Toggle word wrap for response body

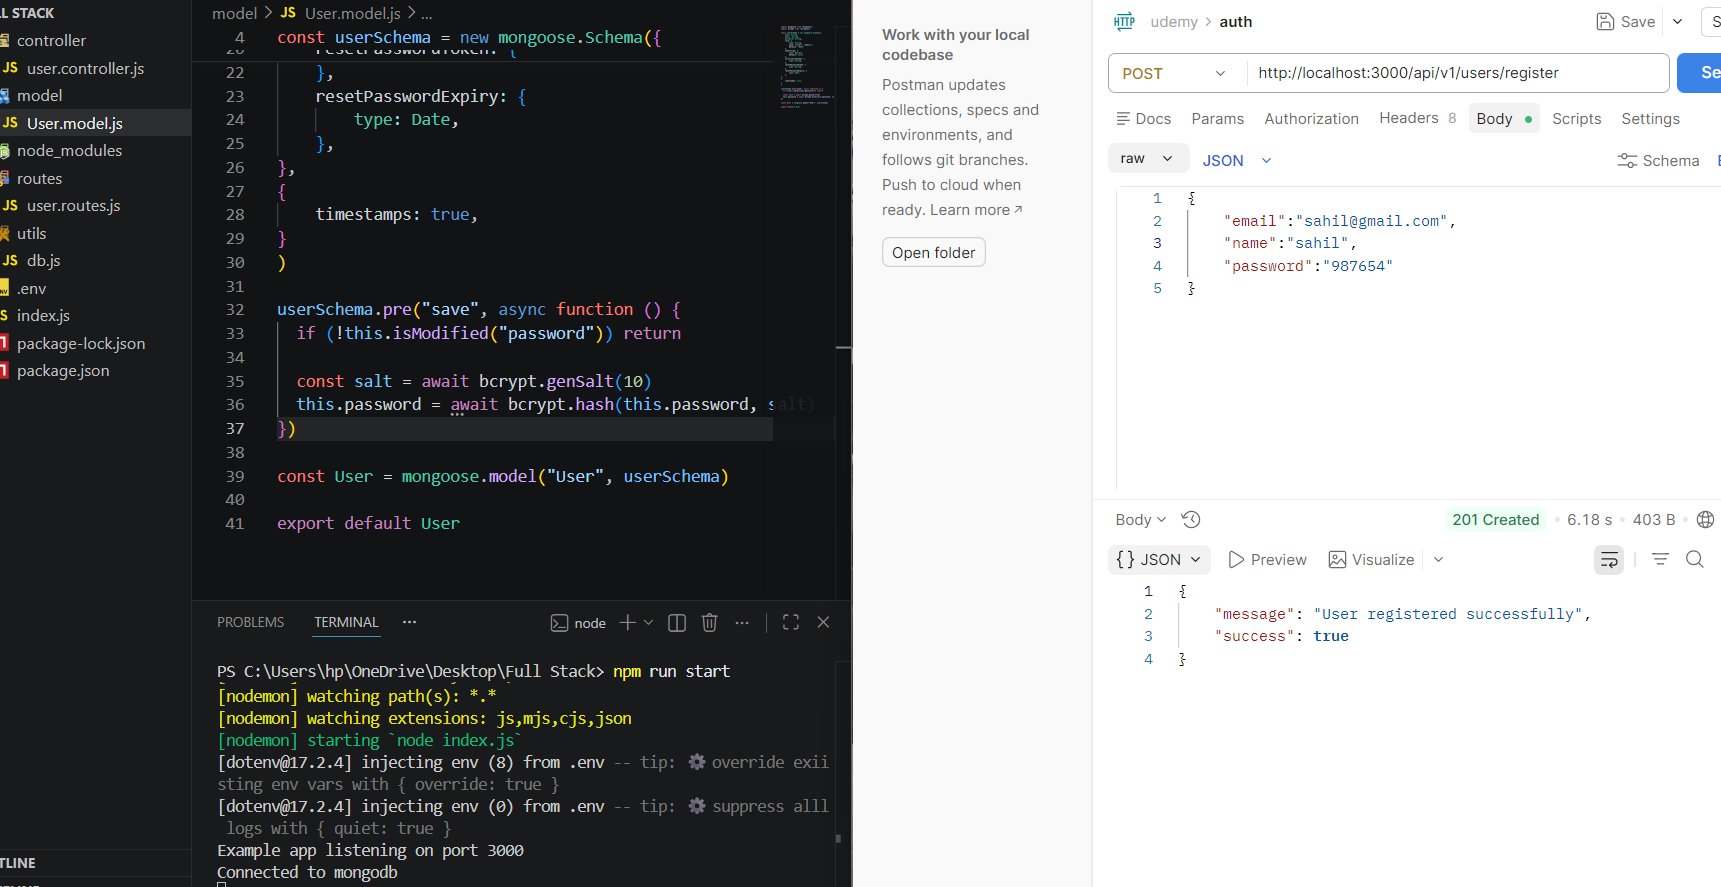(1609, 560)
